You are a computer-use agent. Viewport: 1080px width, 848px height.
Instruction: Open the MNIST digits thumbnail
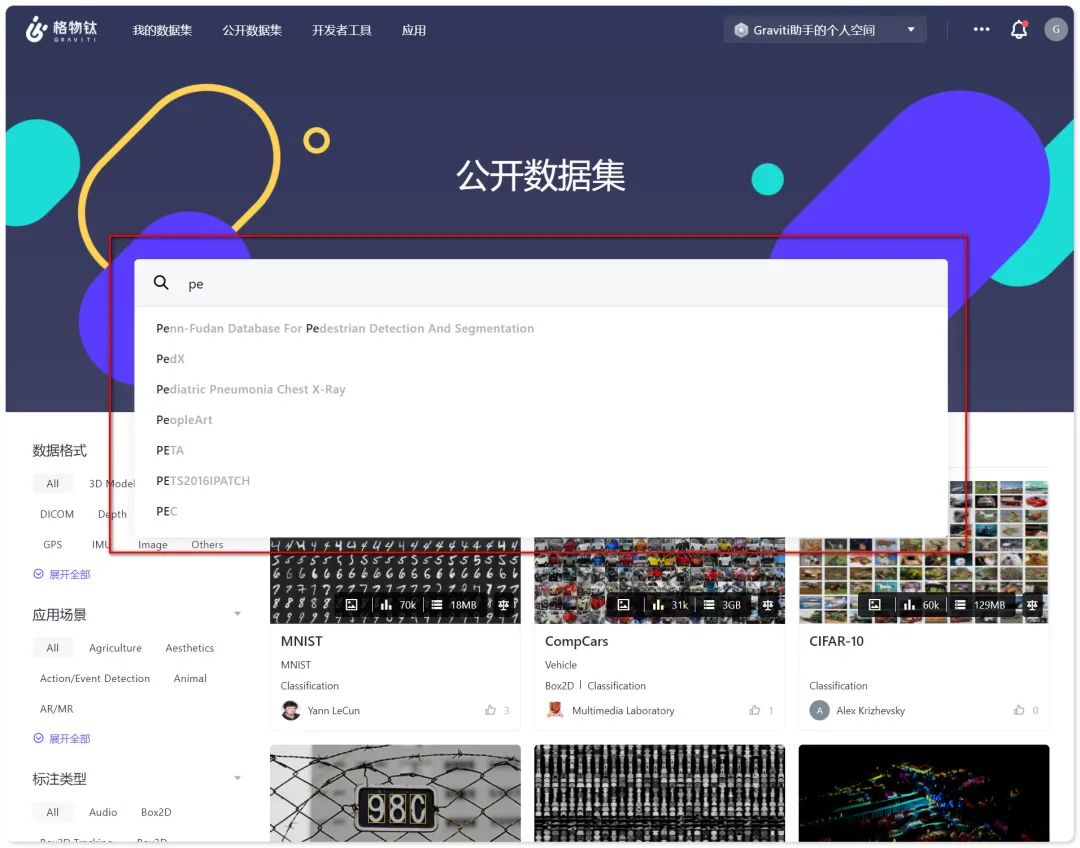pos(395,580)
